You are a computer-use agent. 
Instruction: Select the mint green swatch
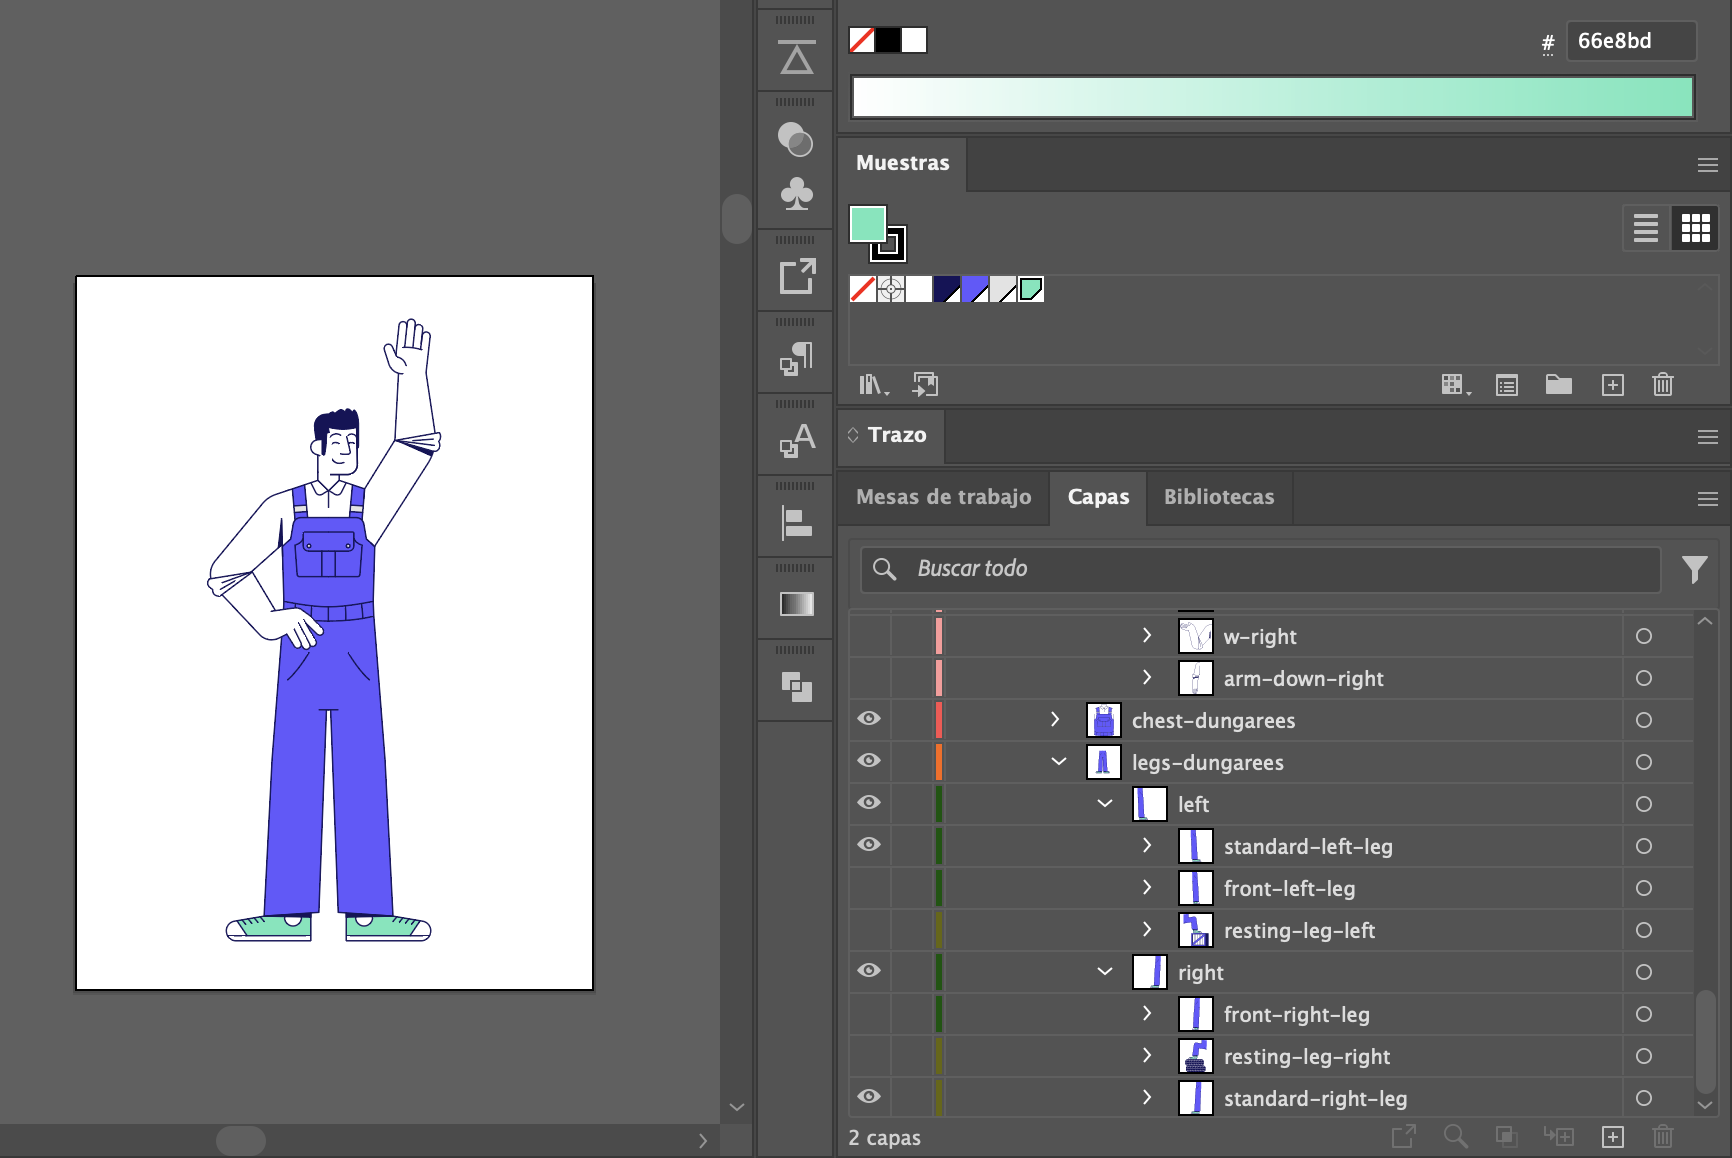[x=1031, y=290]
